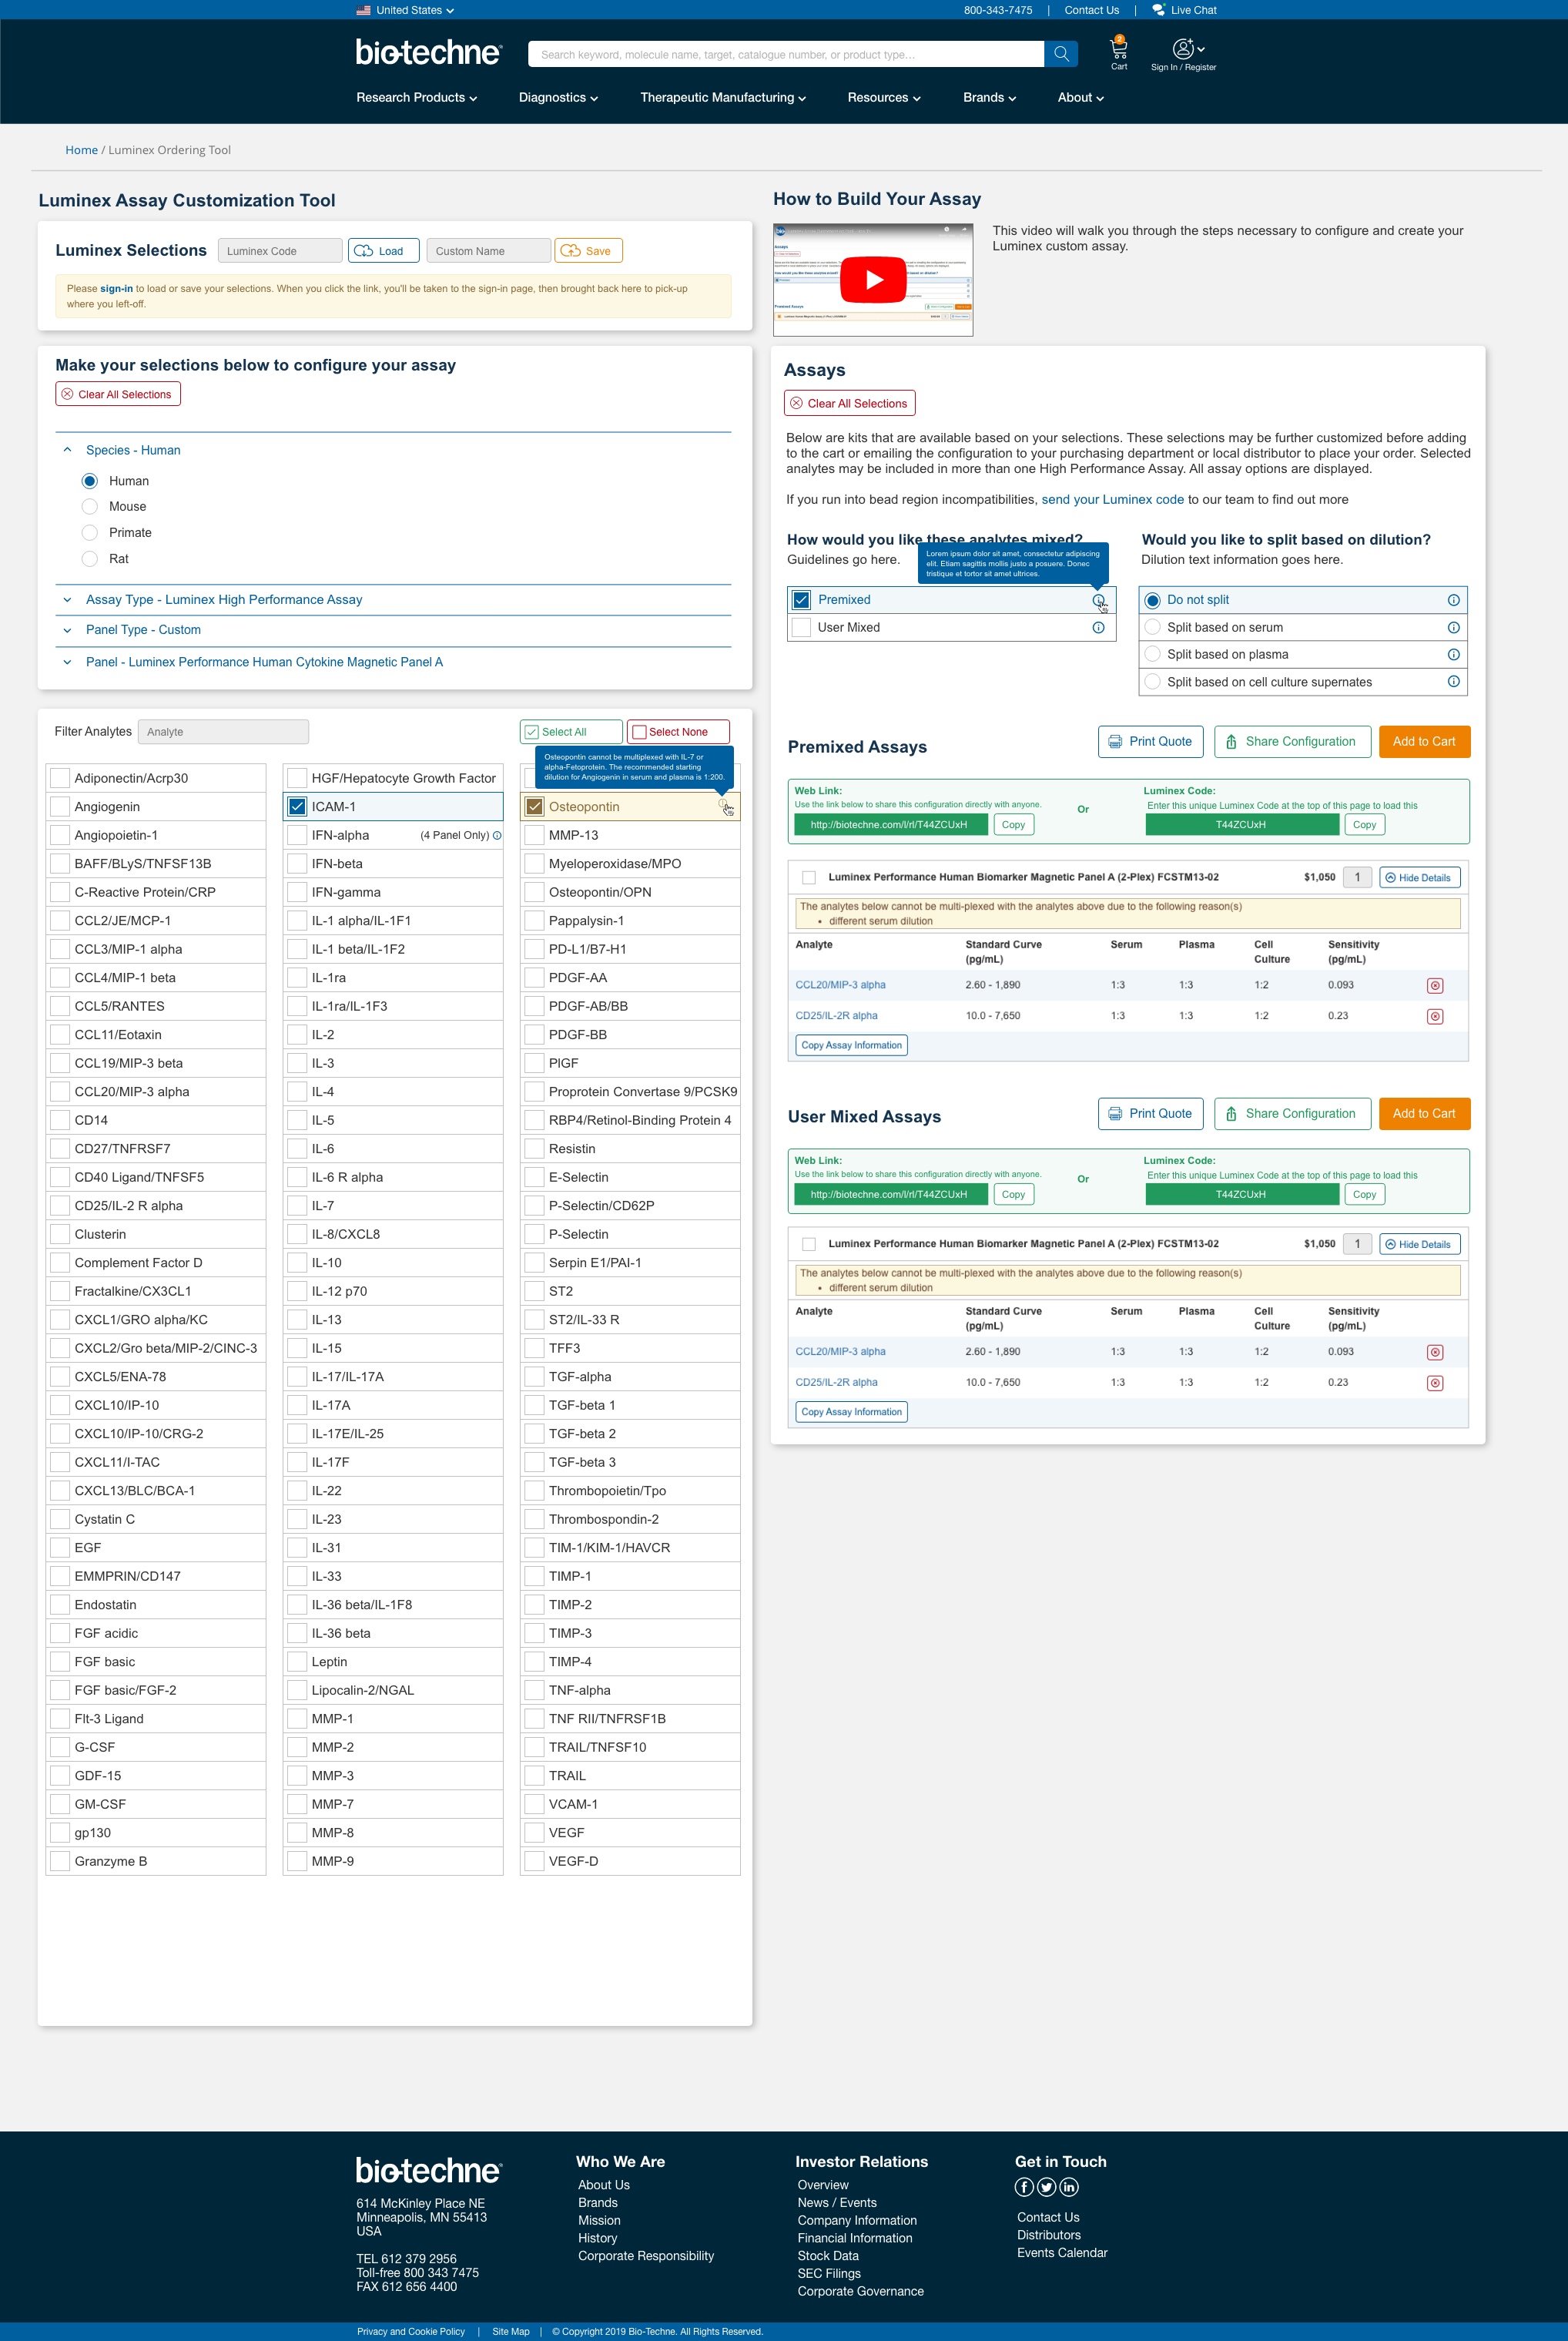Viewport: 1568px width, 2341px height.
Task: Click info icon next to User Mixed option
Action: tap(1098, 628)
